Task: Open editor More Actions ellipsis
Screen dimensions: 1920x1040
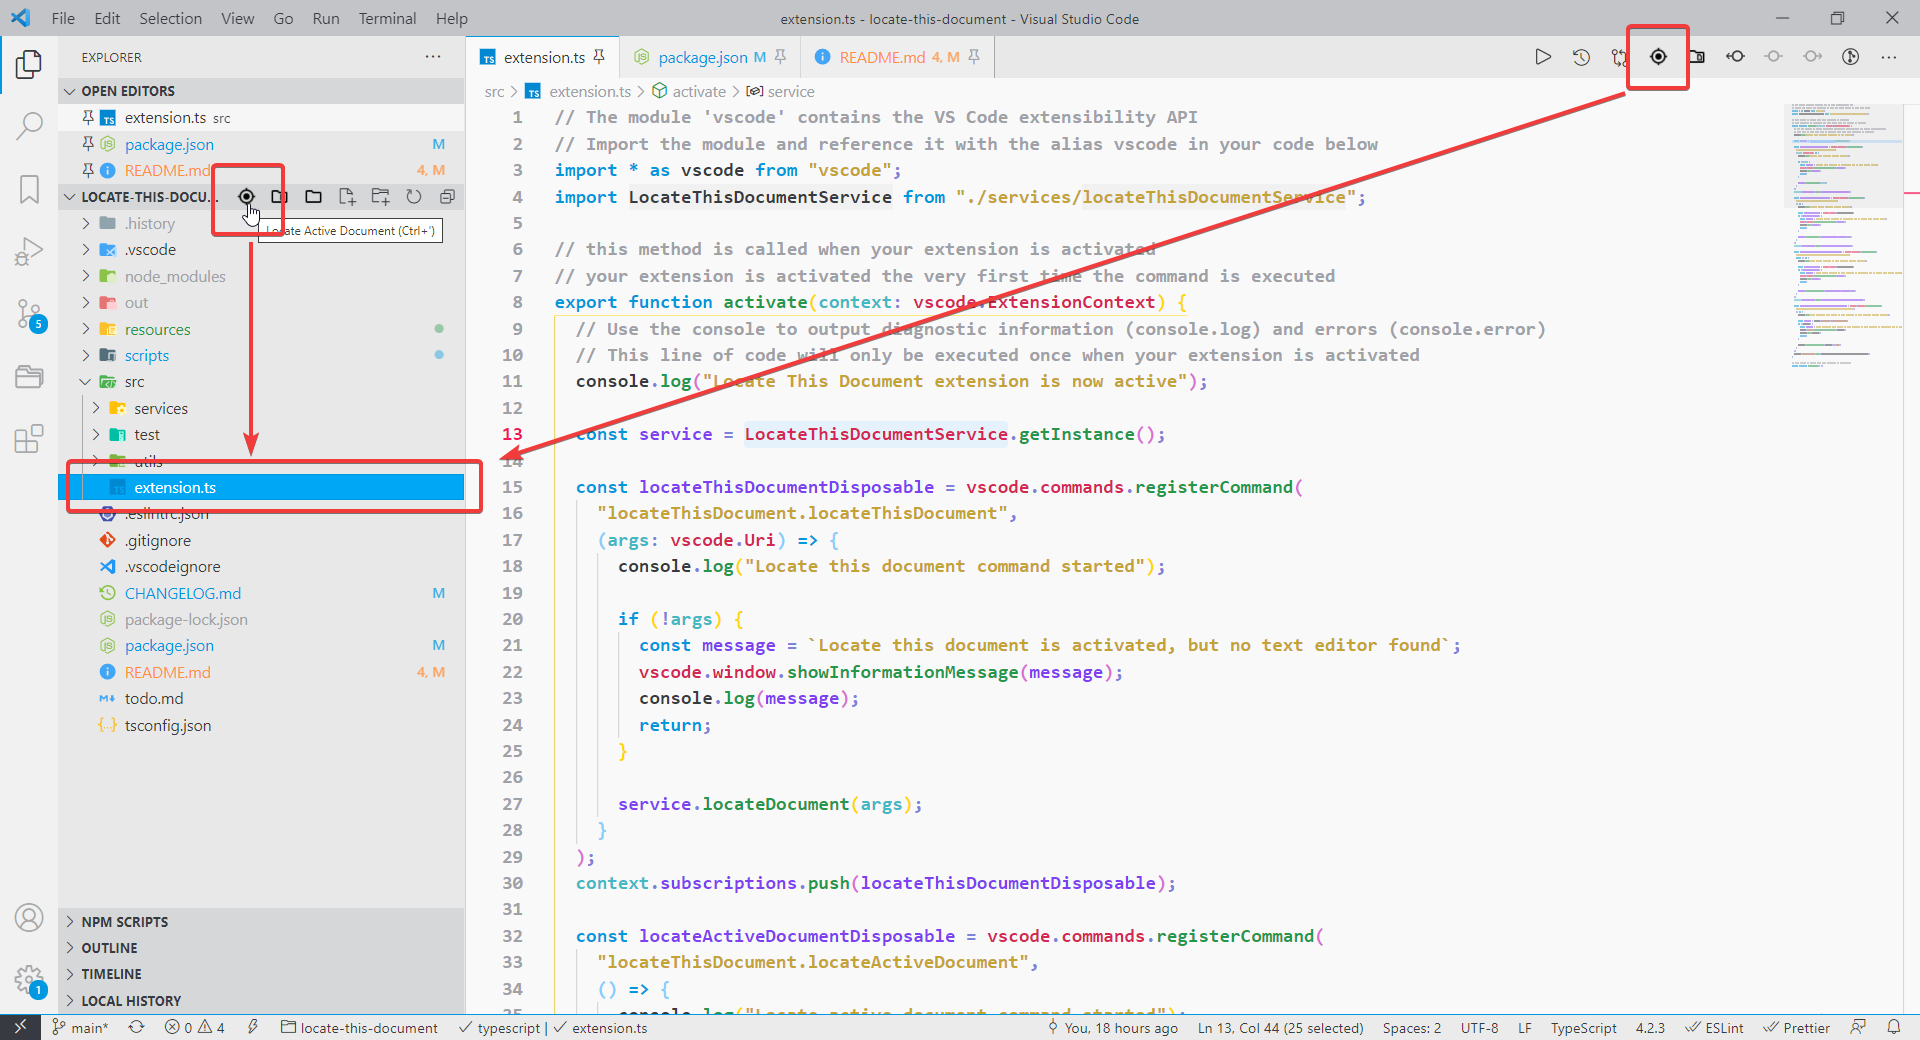Action: click(x=1889, y=57)
